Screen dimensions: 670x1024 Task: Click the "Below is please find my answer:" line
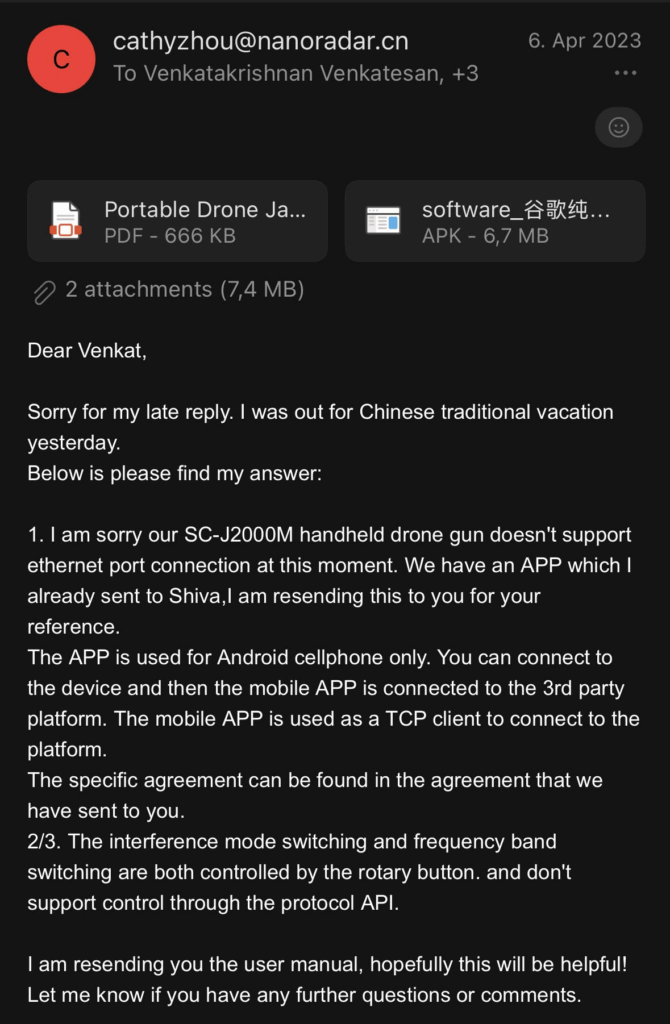[174, 473]
